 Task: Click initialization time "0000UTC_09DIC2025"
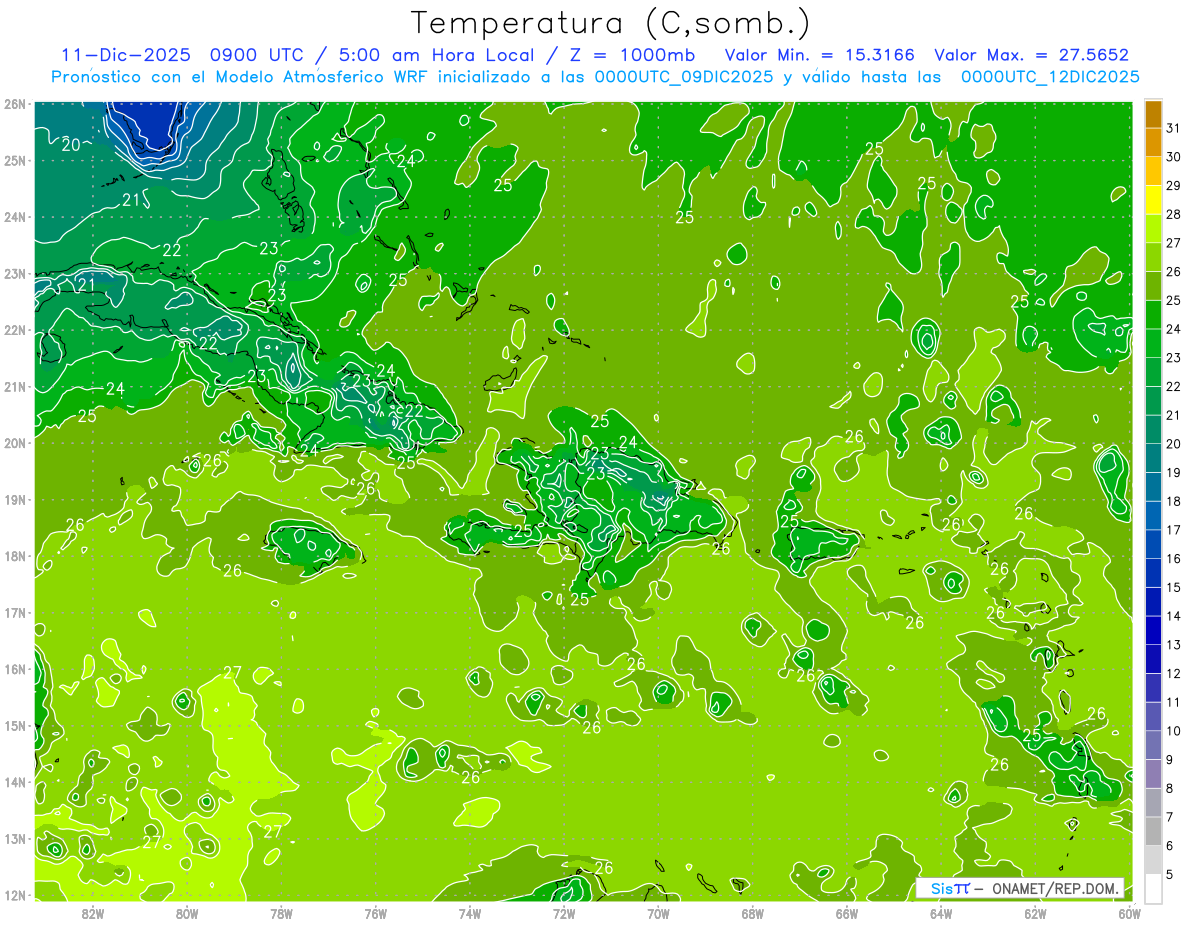pos(684,77)
